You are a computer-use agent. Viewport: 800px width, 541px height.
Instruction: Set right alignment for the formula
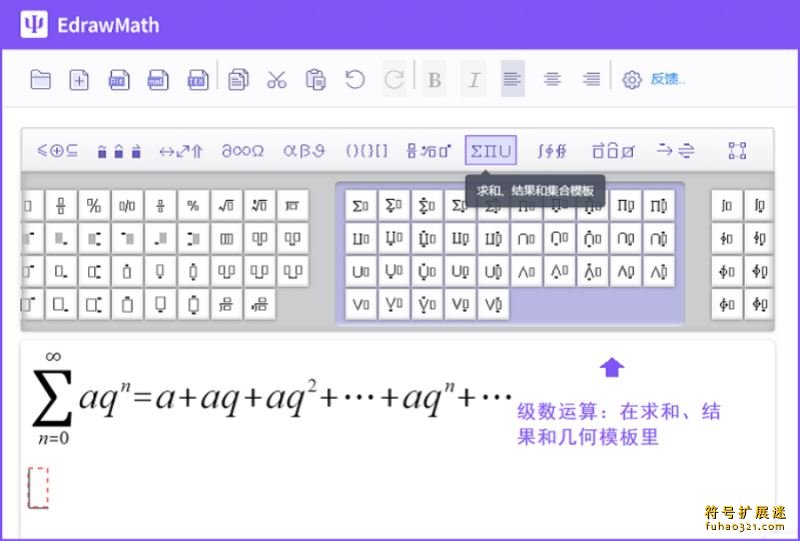(591, 79)
